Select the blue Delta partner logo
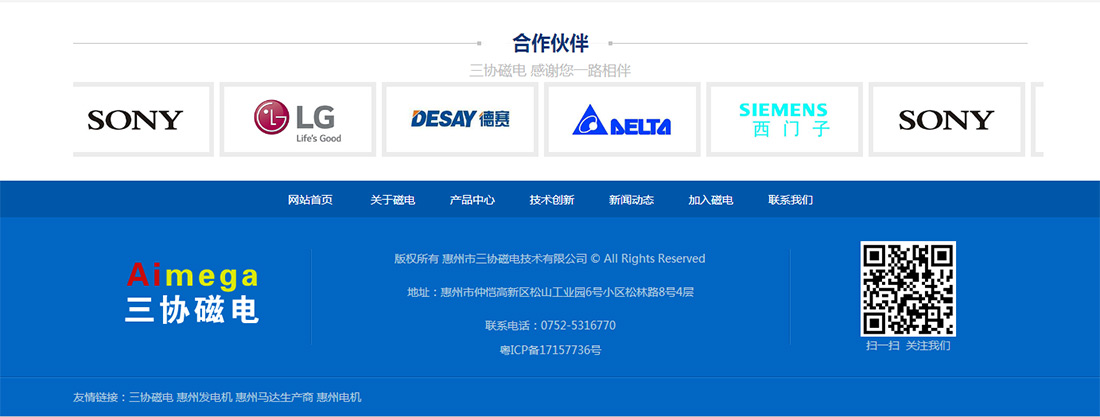This screenshot has width=1100, height=417. click(x=622, y=120)
